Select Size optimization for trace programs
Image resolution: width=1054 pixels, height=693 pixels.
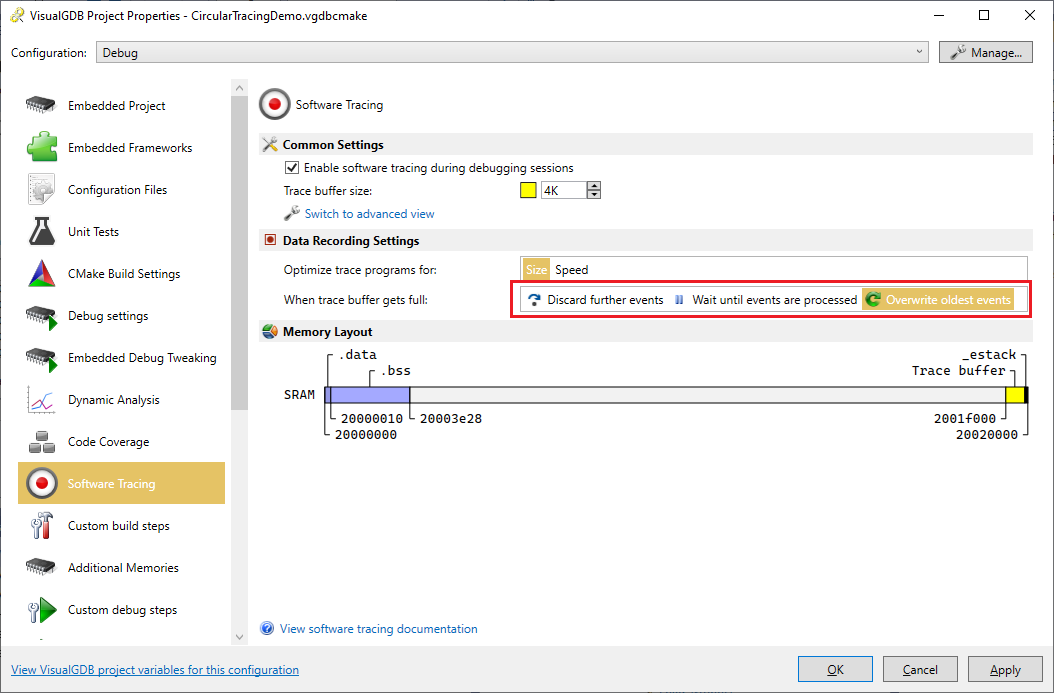point(536,270)
